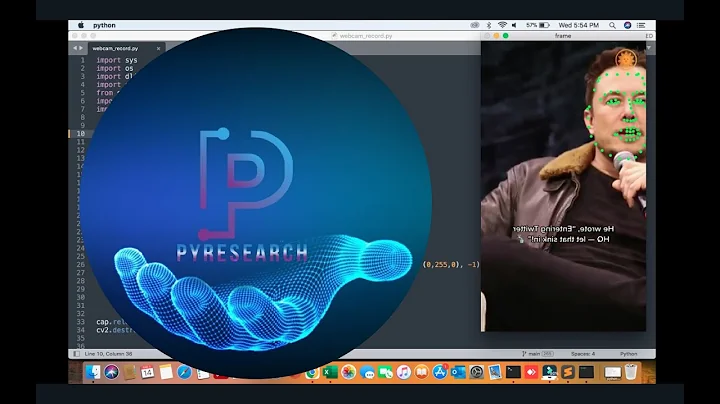
Task: Click line number 33 in the gutter
Action: tap(81, 322)
